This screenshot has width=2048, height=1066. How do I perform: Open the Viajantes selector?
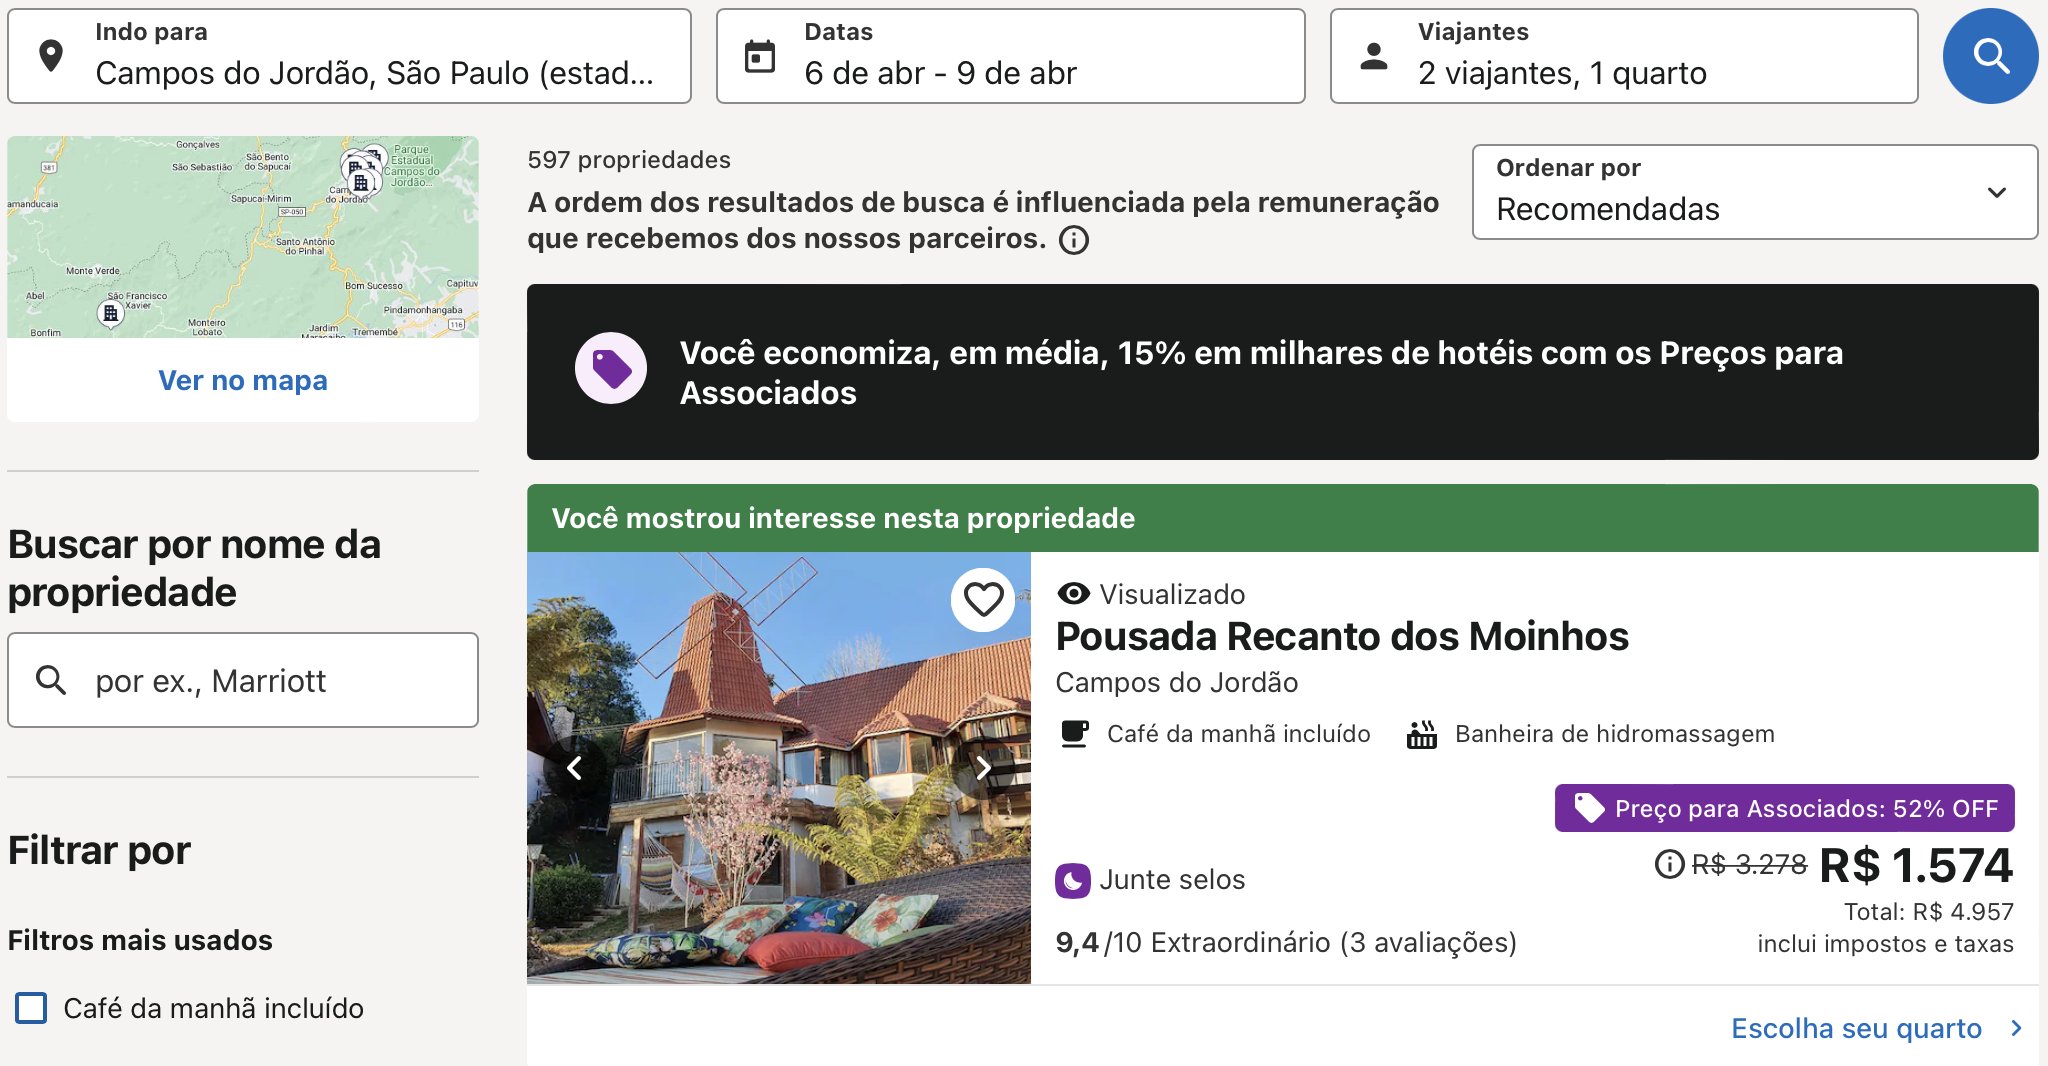click(1623, 56)
